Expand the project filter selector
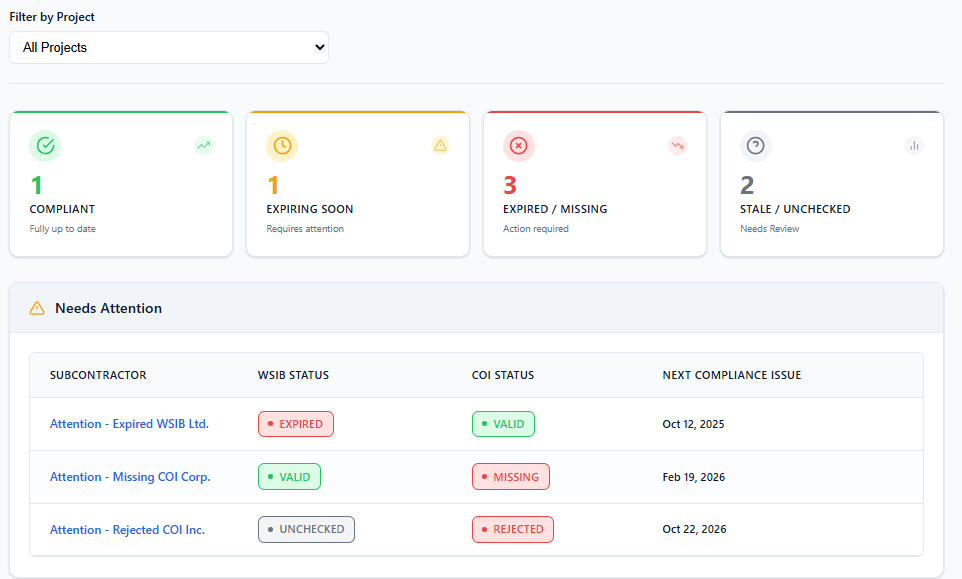Viewport: 962px width, 579px height. [168, 46]
